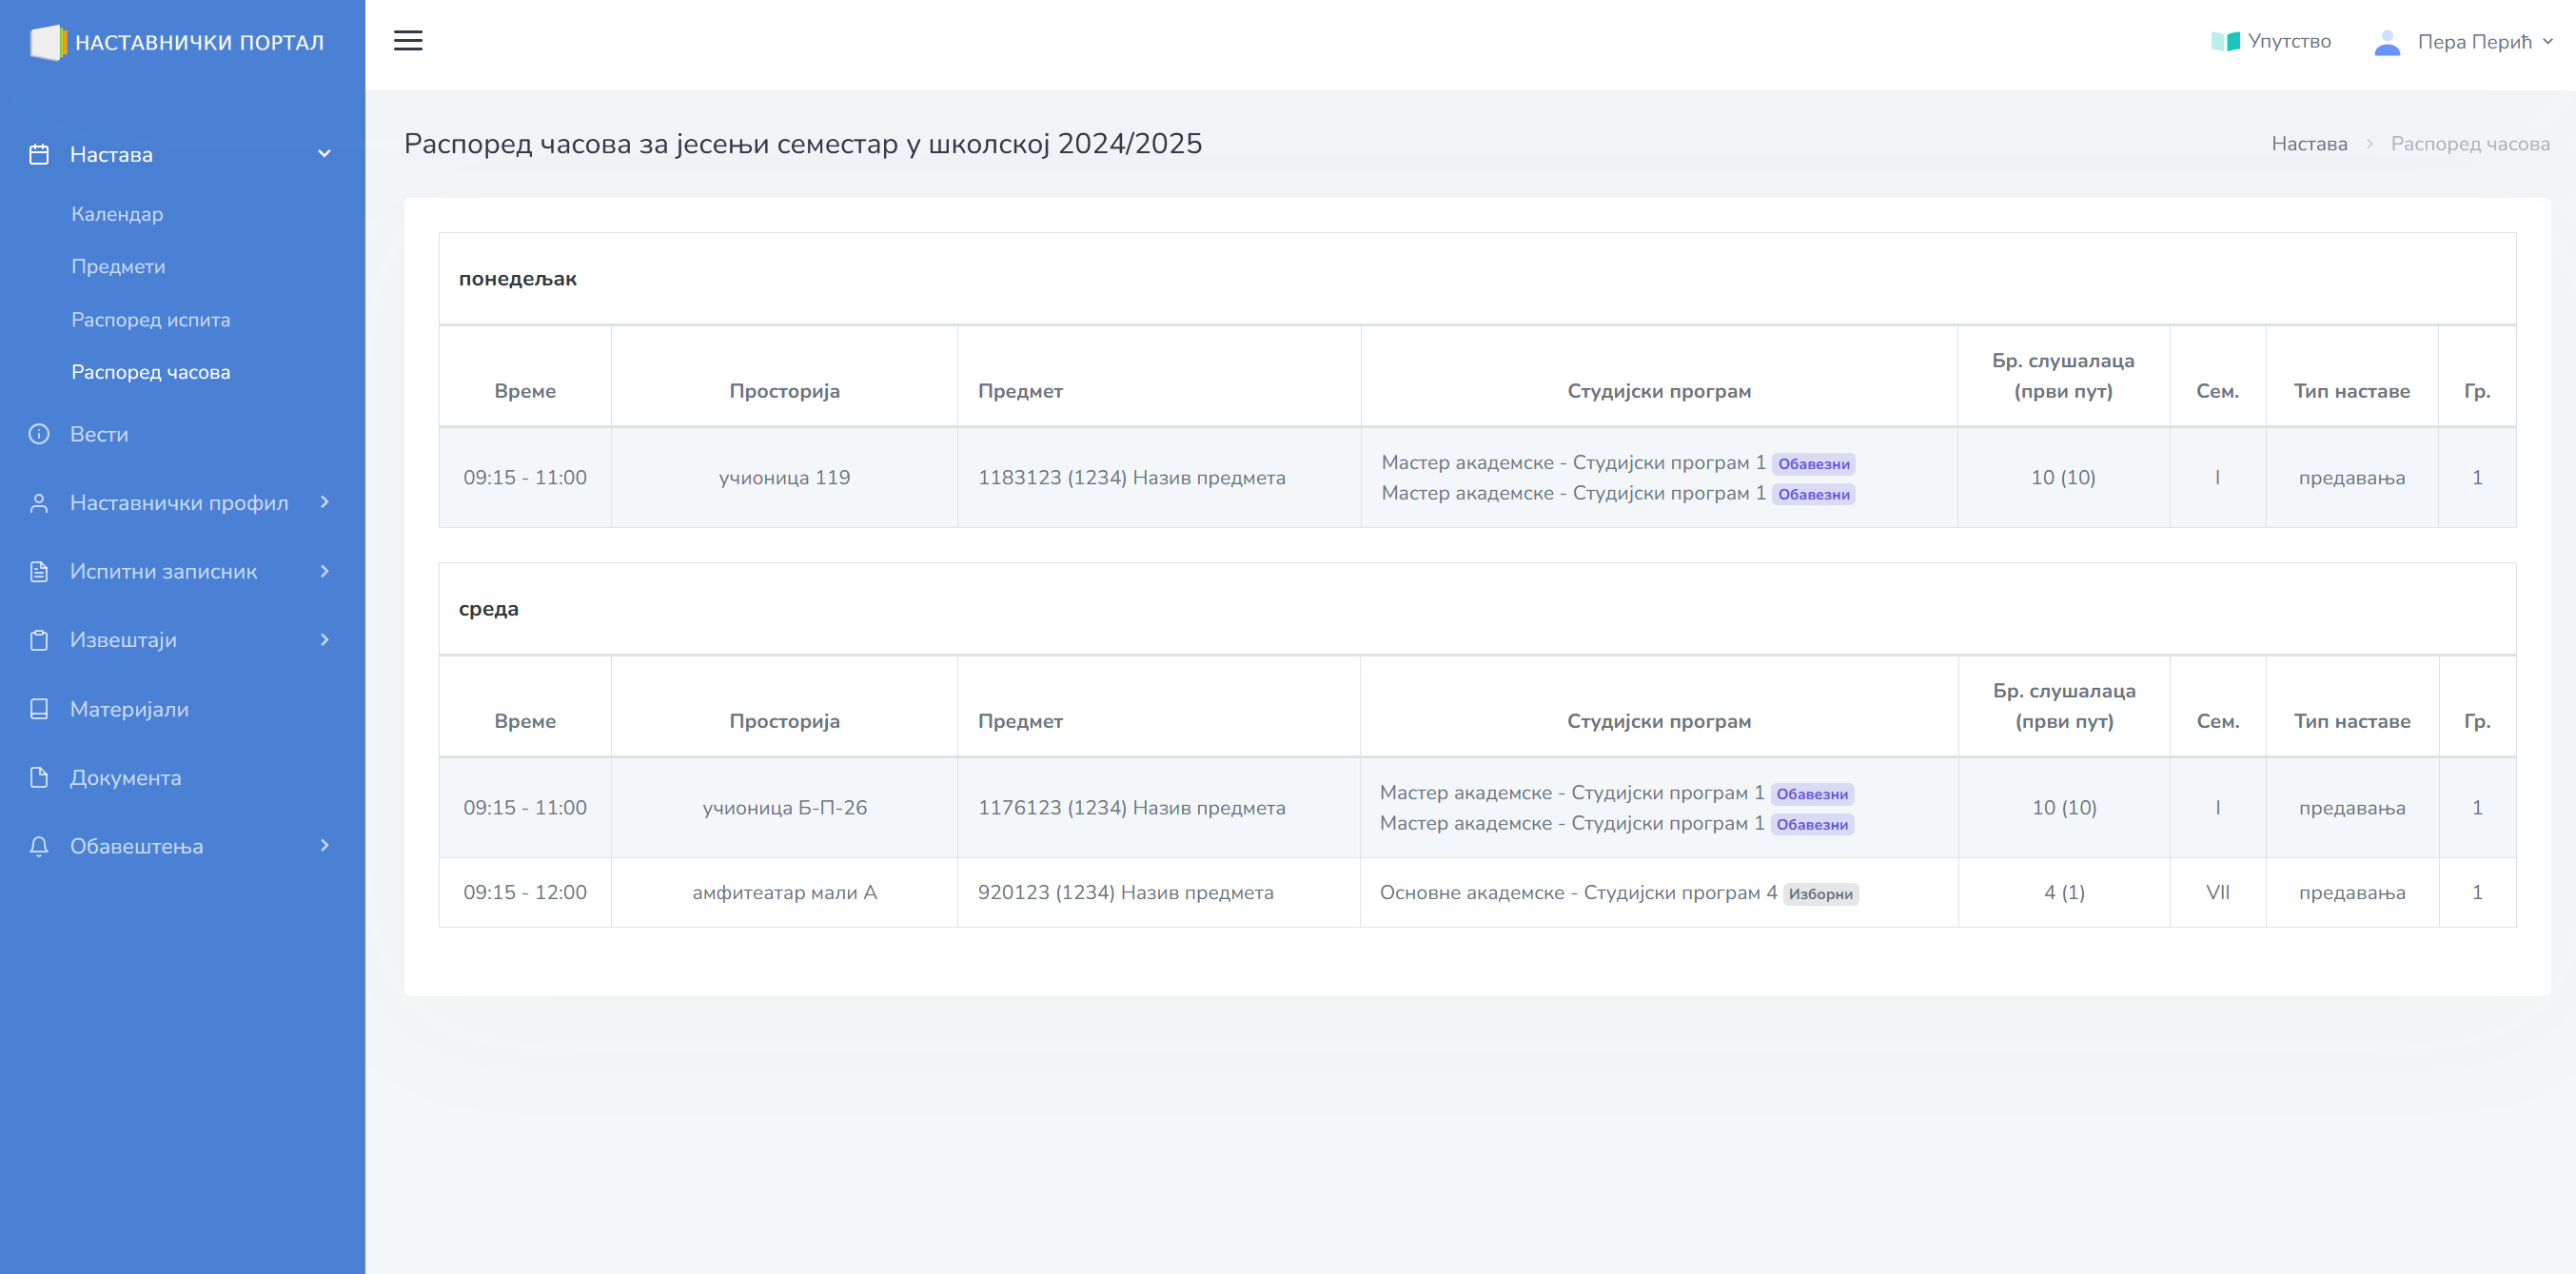
Task: Expand Наставнички профил submenu arrow
Action: pos(324,502)
